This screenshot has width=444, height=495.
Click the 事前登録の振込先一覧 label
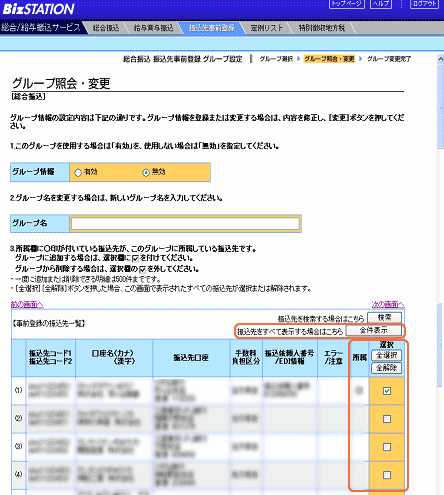[x=49, y=323]
